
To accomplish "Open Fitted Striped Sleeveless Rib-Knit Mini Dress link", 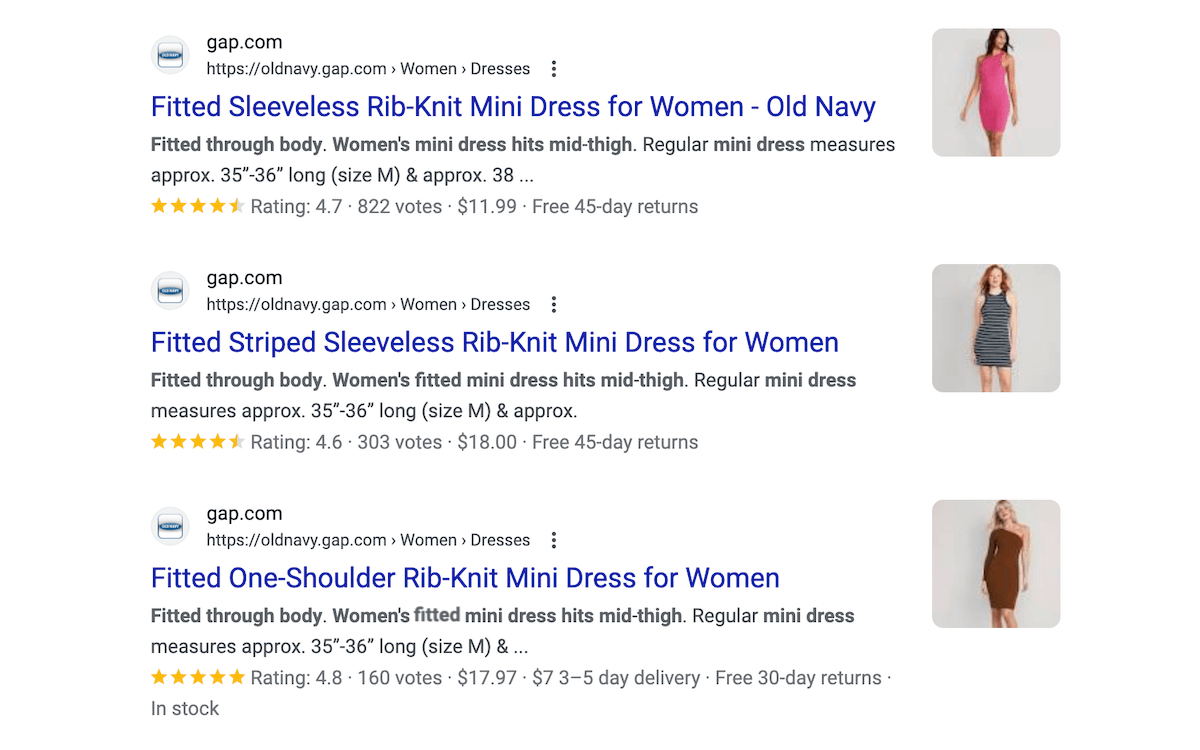I will [x=495, y=343].
